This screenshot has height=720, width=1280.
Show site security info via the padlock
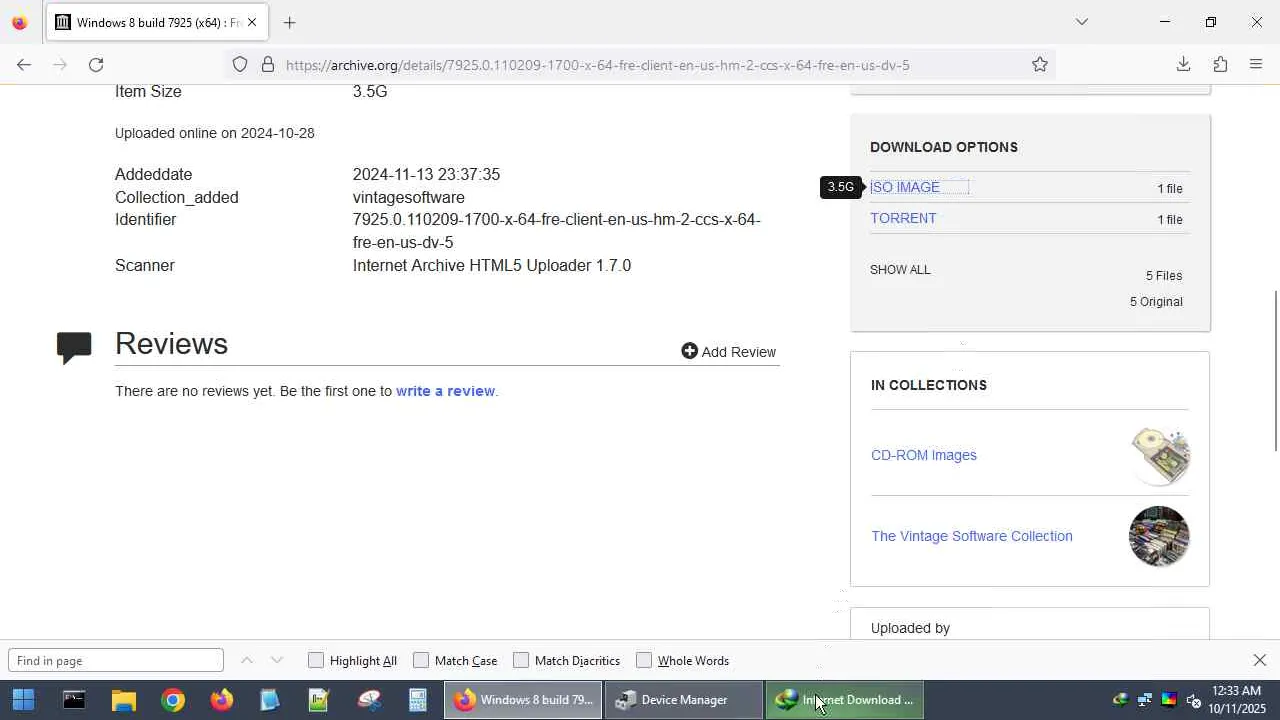click(x=268, y=65)
